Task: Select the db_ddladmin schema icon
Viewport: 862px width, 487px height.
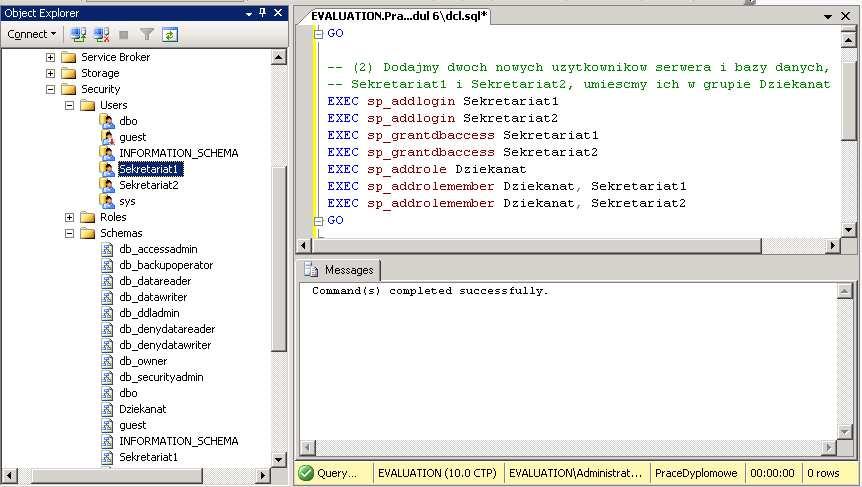Action: tap(107, 313)
